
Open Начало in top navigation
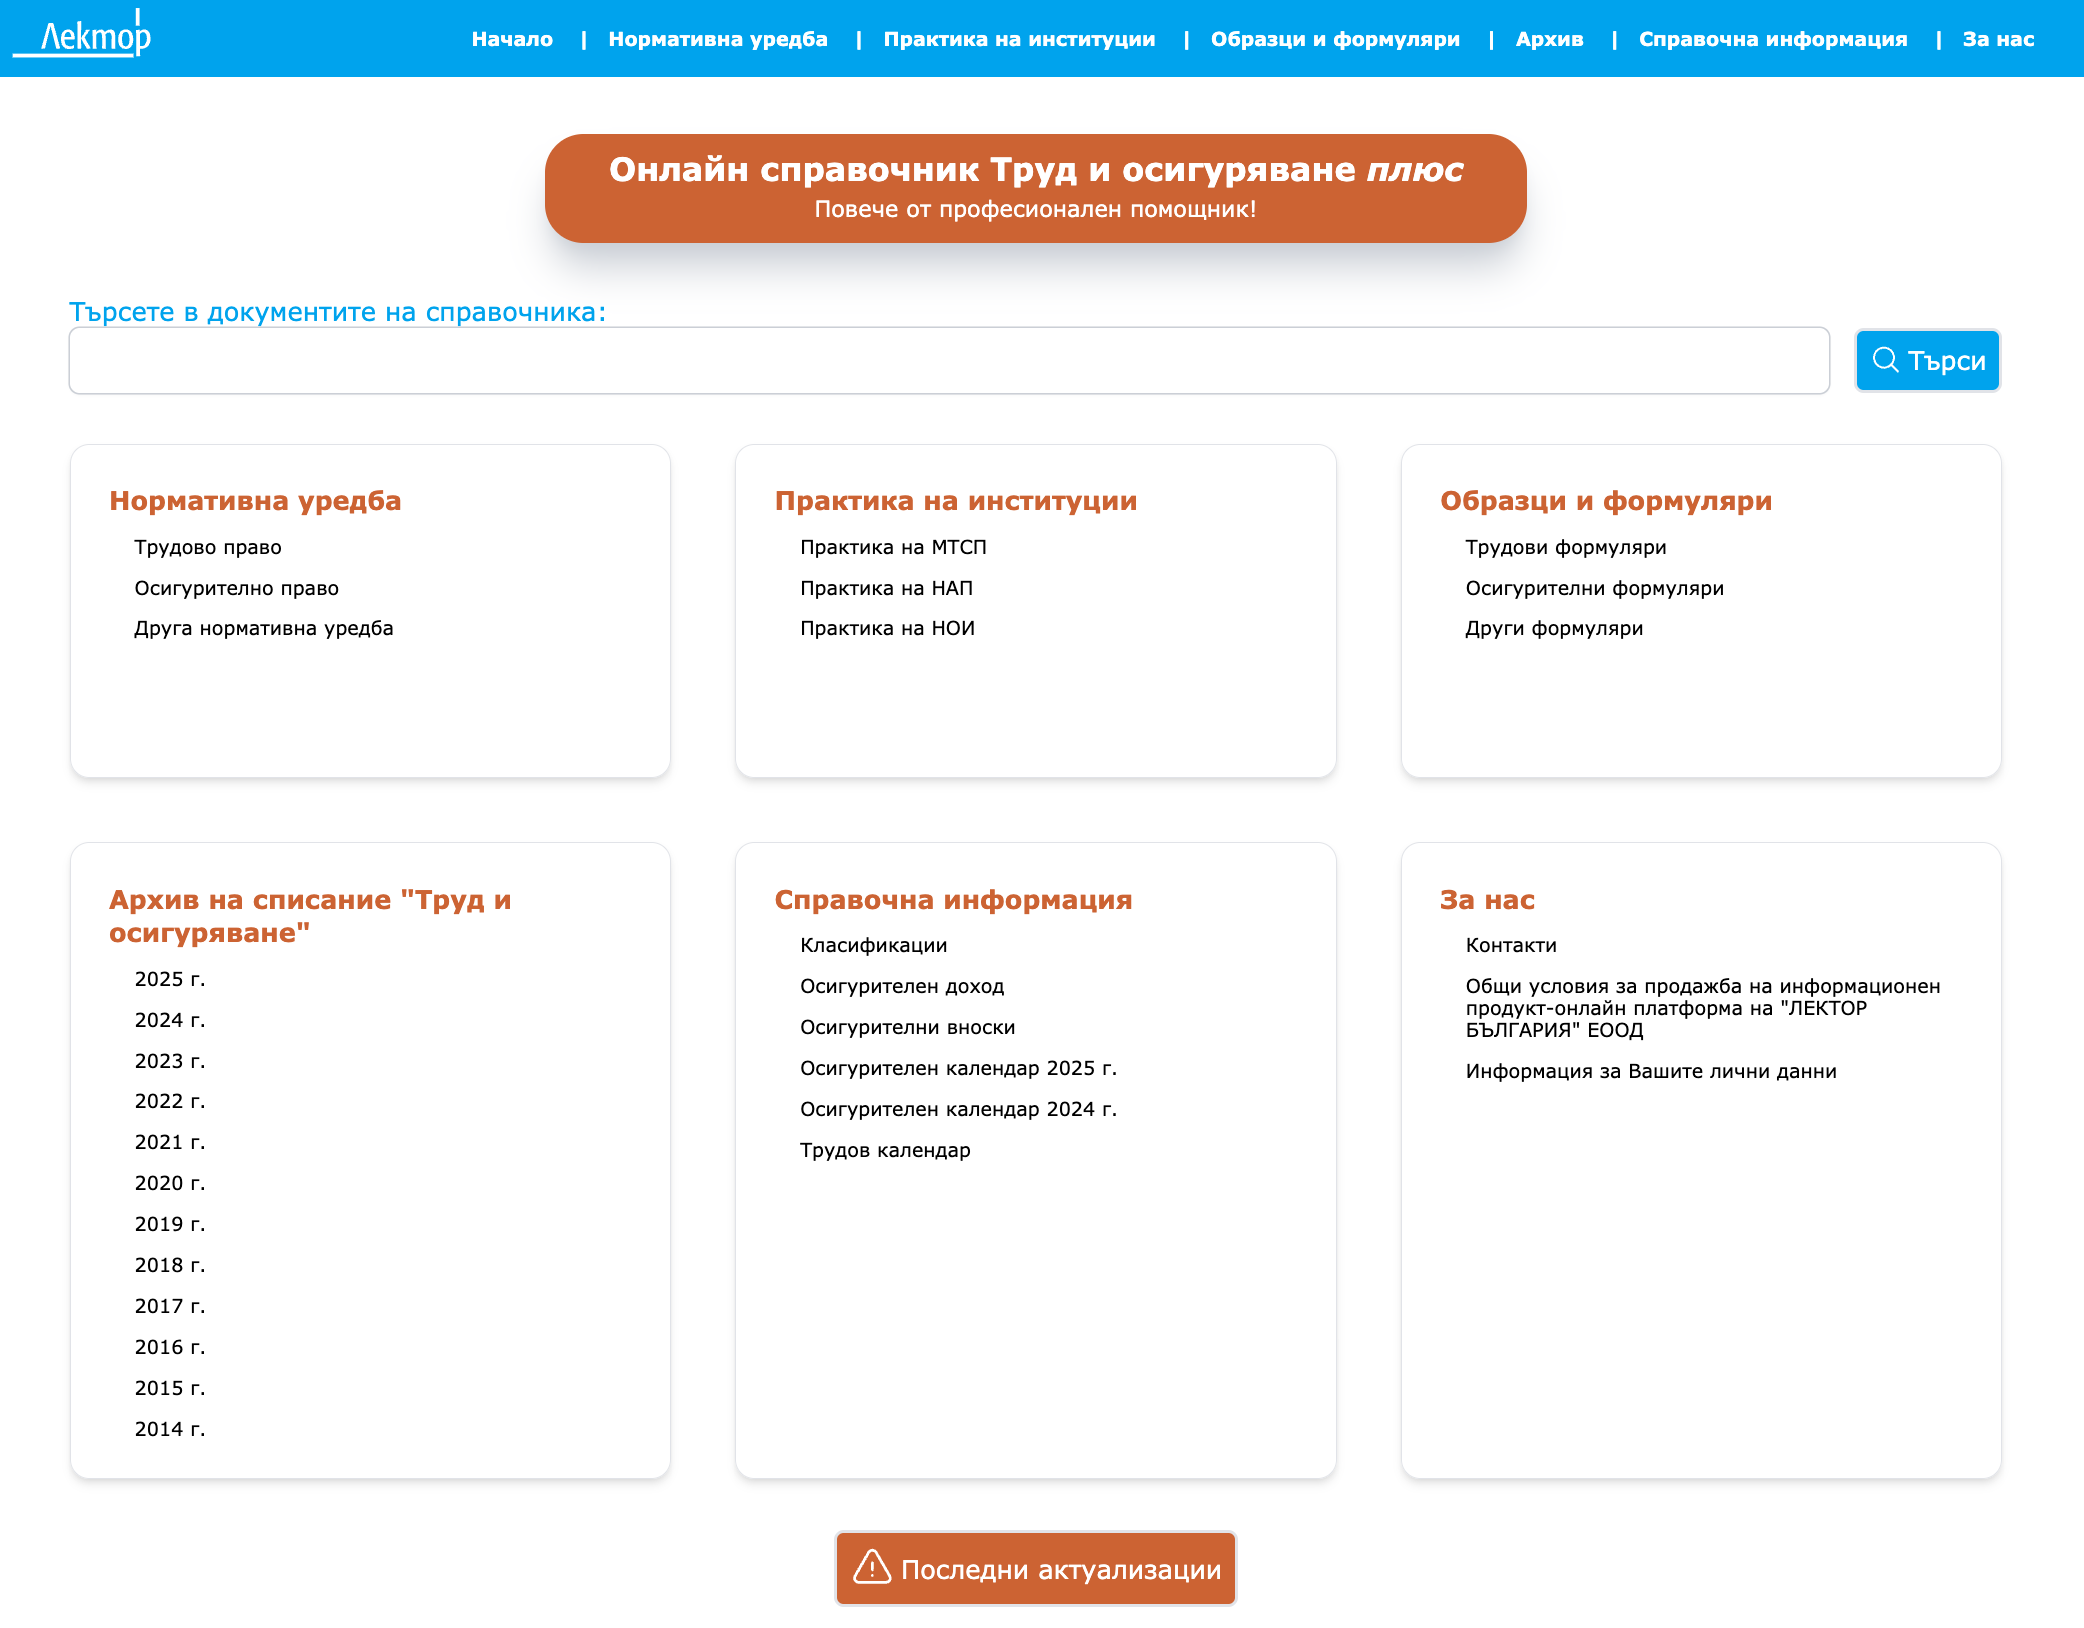[512, 39]
